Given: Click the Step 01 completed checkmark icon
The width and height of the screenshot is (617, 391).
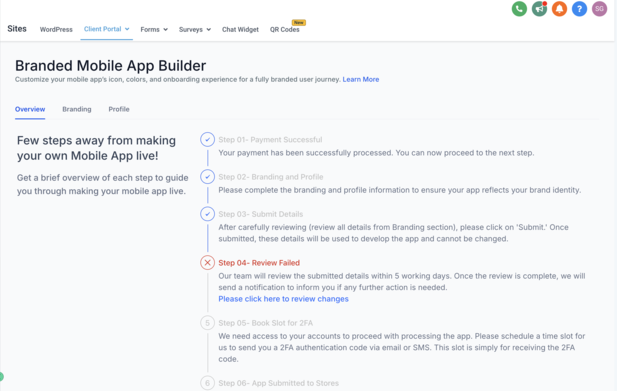Looking at the screenshot, I should click(207, 140).
